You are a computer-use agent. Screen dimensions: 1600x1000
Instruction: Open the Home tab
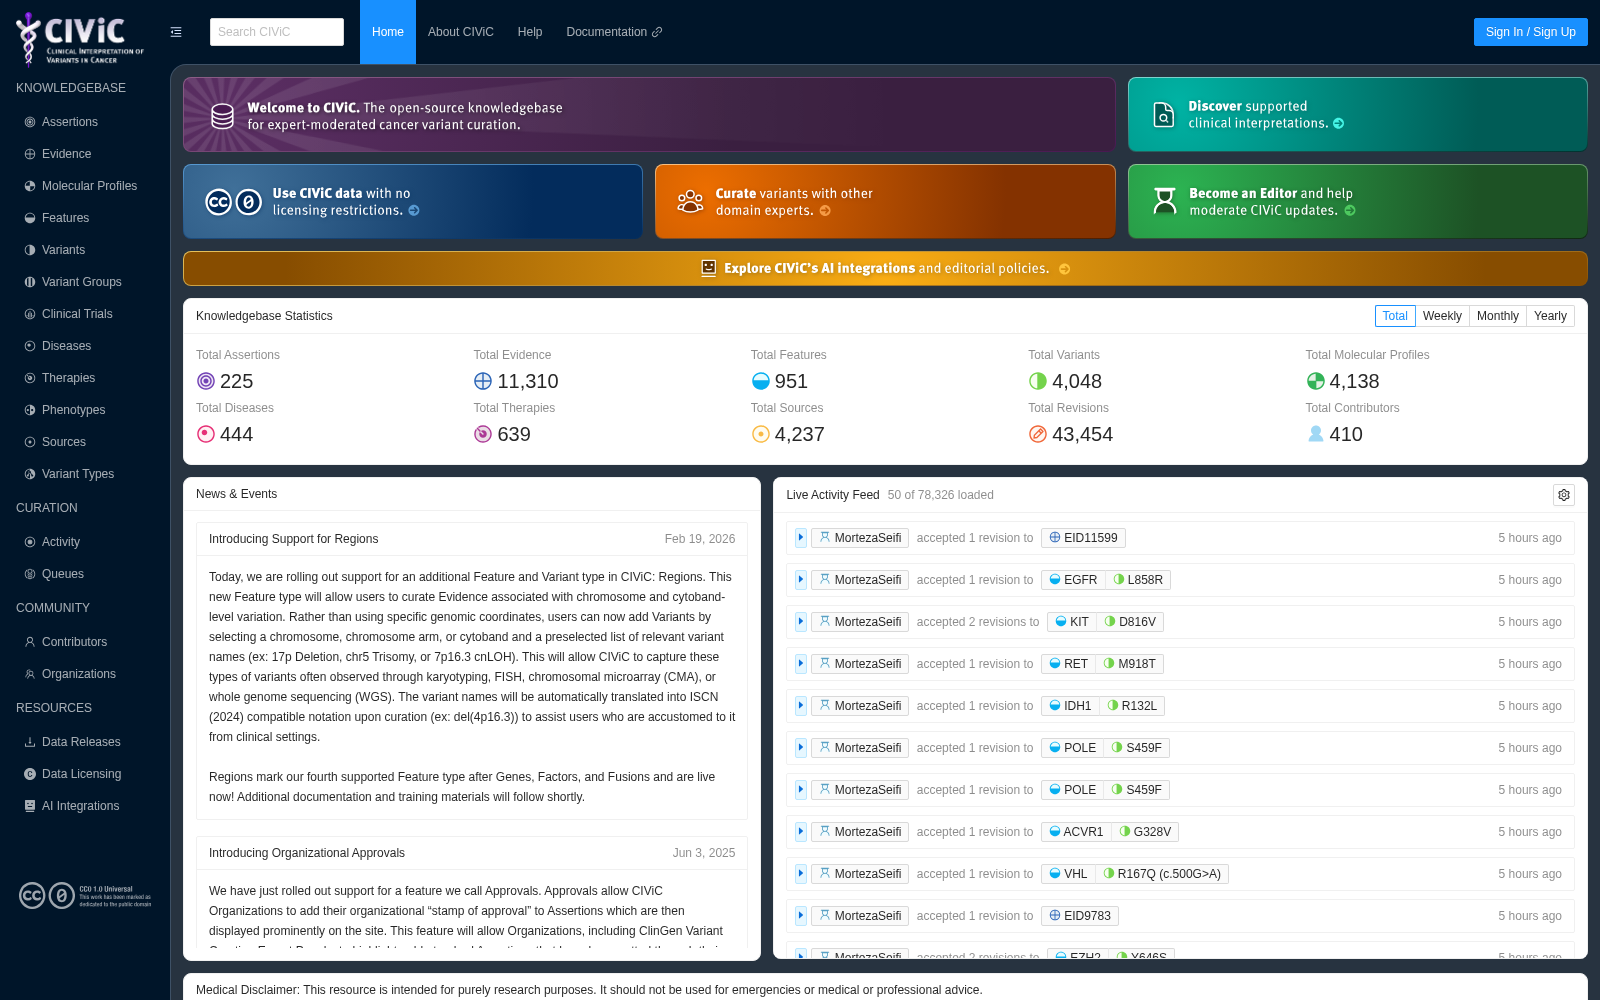pos(388,32)
